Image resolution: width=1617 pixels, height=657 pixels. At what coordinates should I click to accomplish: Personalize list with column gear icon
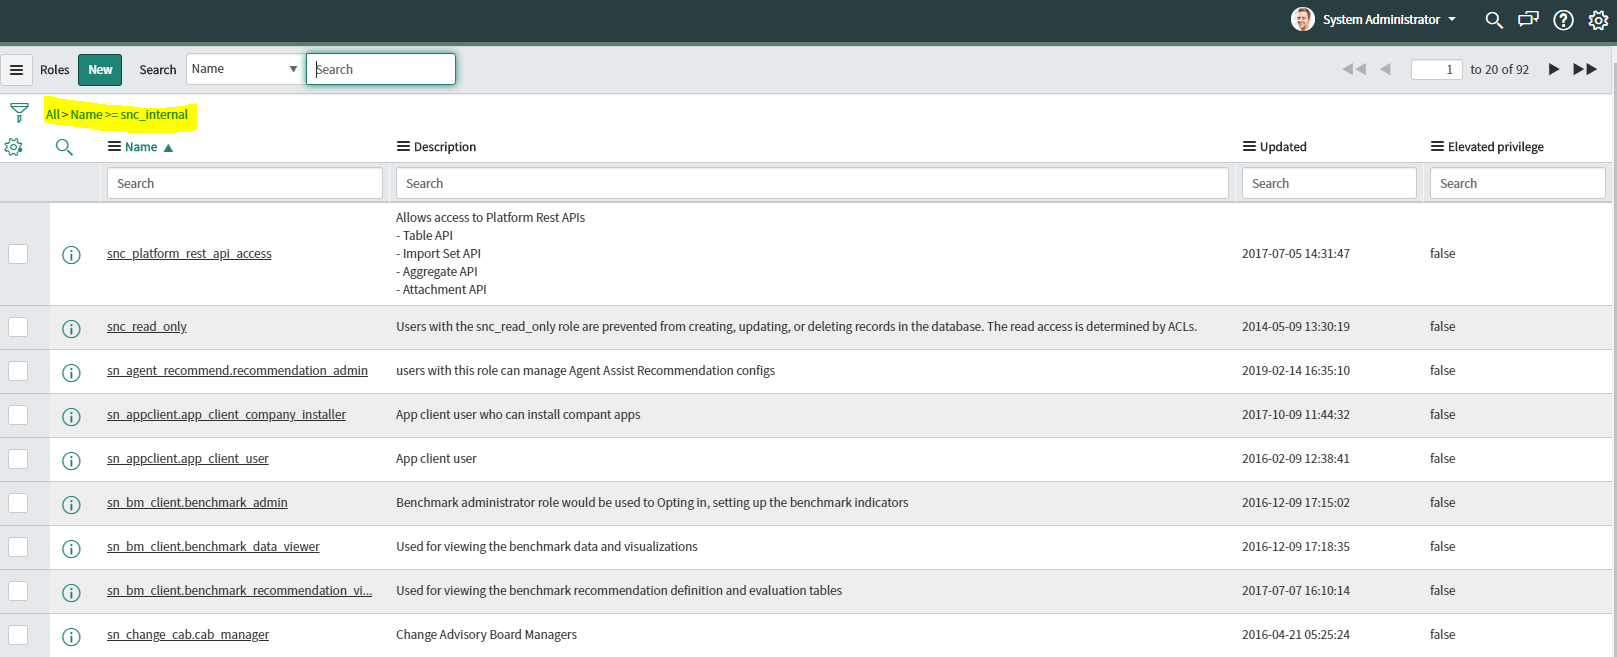click(13, 147)
